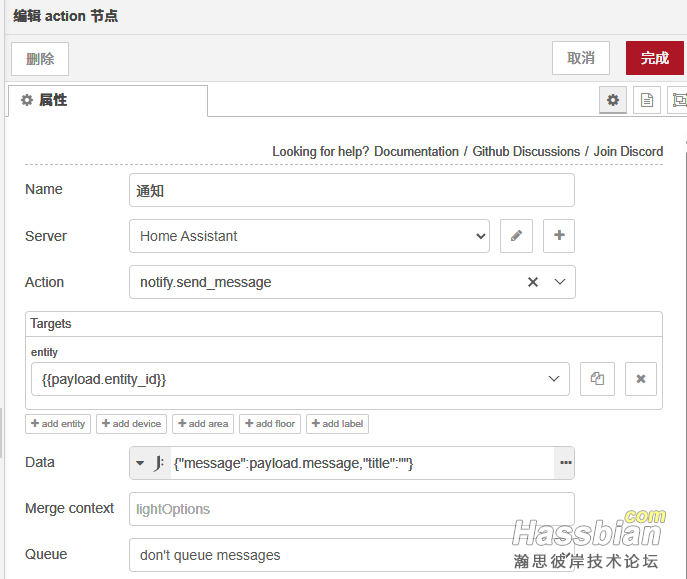Viewport: 687px width, 579px height.
Task: Open node properties gear icon tab
Action: (x=613, y=100)
